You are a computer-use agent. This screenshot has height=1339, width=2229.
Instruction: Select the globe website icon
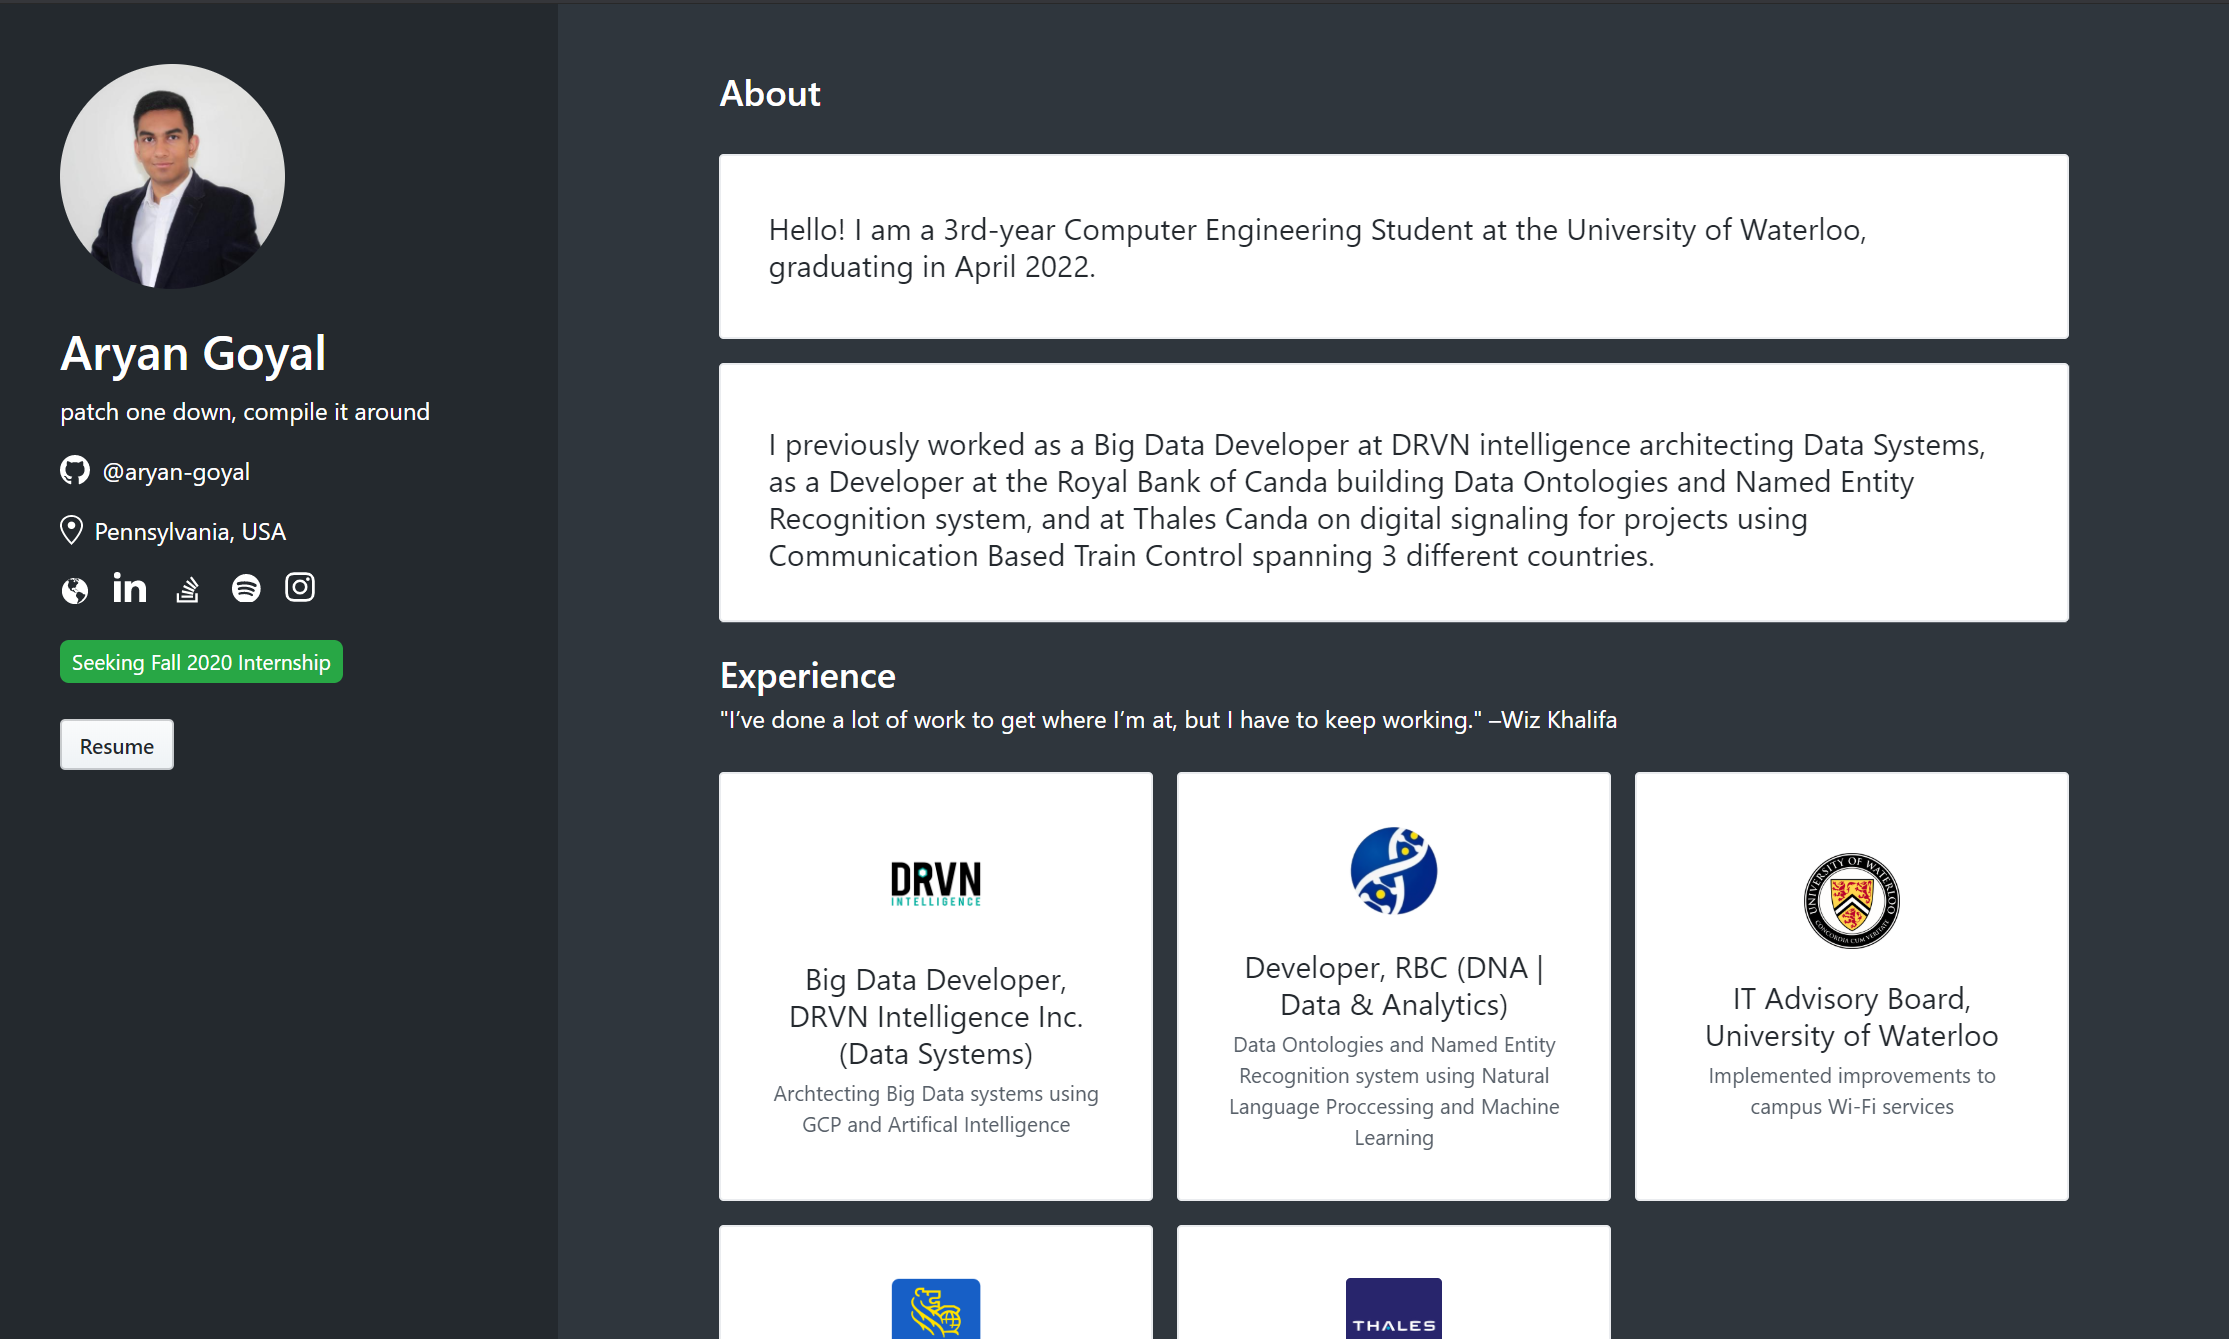[x=72, y=590]
